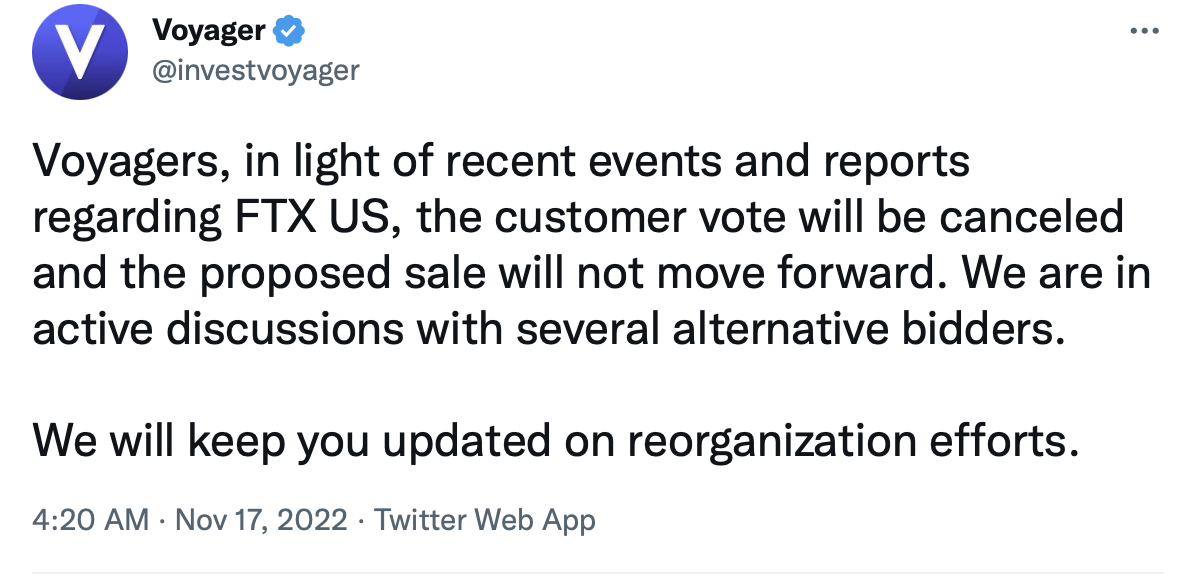Open the @investvoyager handle link
1196x584 pixels.
pyautogui.click(x=254, y=71)
